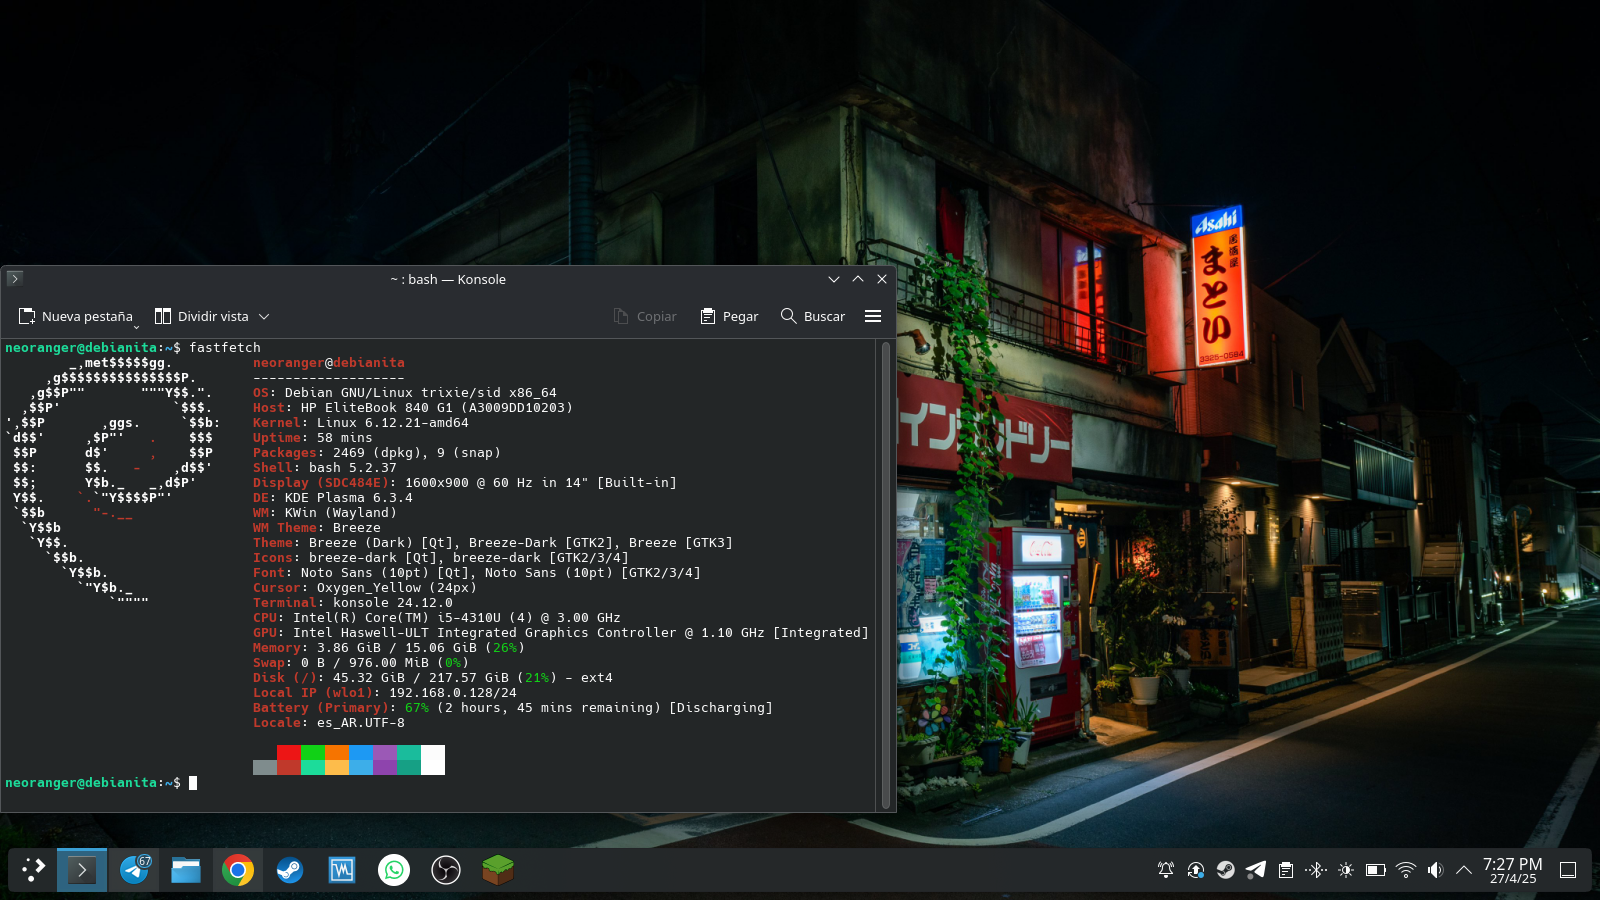Click the chevron in the Konsole title bar
The image size is (1600, 900).
(834, 279)
